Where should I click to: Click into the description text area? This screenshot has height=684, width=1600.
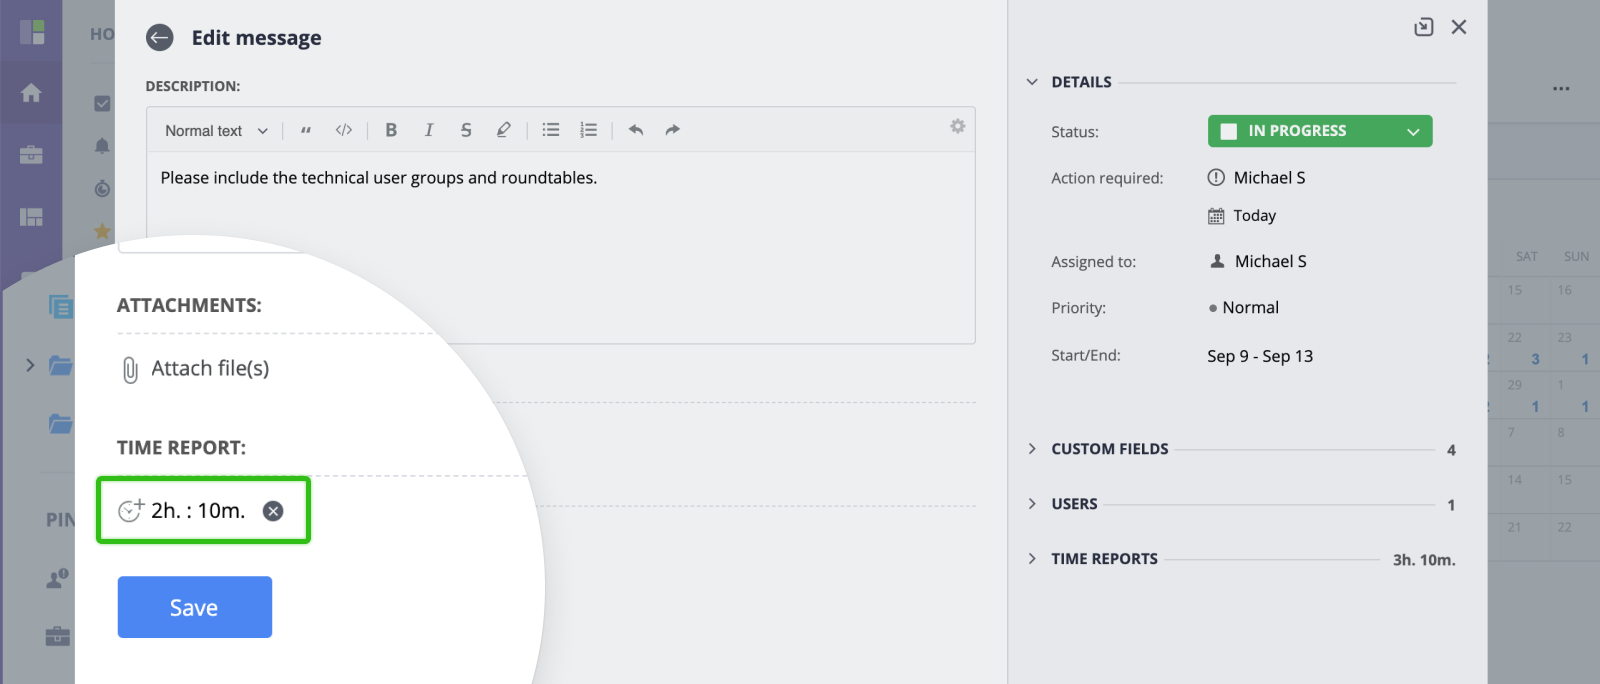tap(561, 247)
